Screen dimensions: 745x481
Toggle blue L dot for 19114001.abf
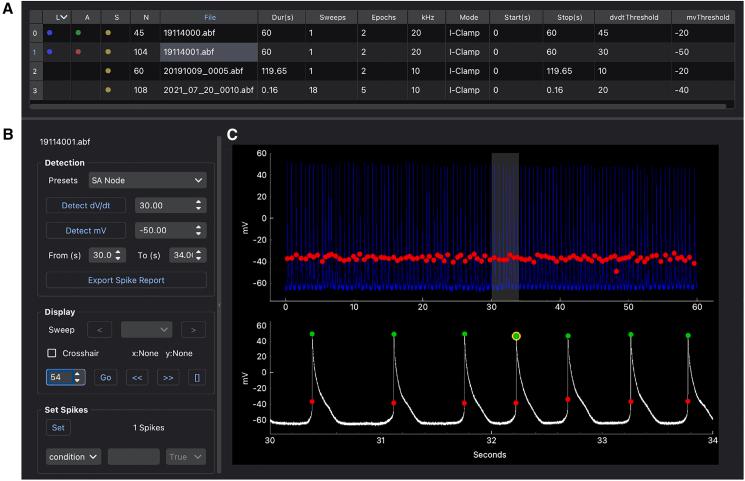[x=50, y=51]
